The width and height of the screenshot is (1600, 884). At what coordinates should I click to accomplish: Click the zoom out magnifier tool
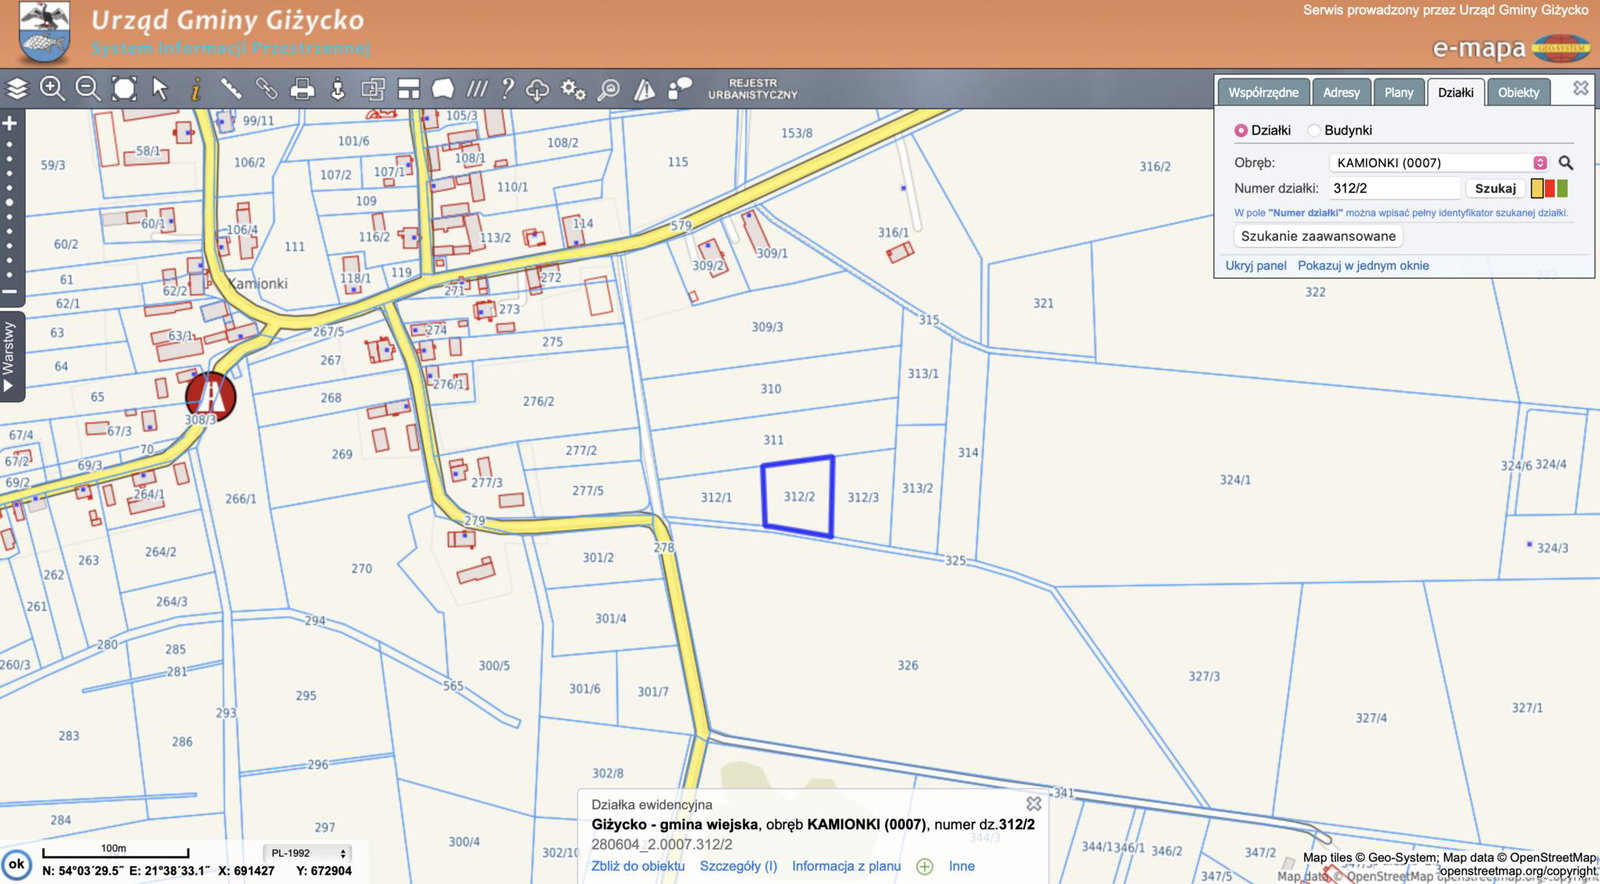(x=88, y=89)
